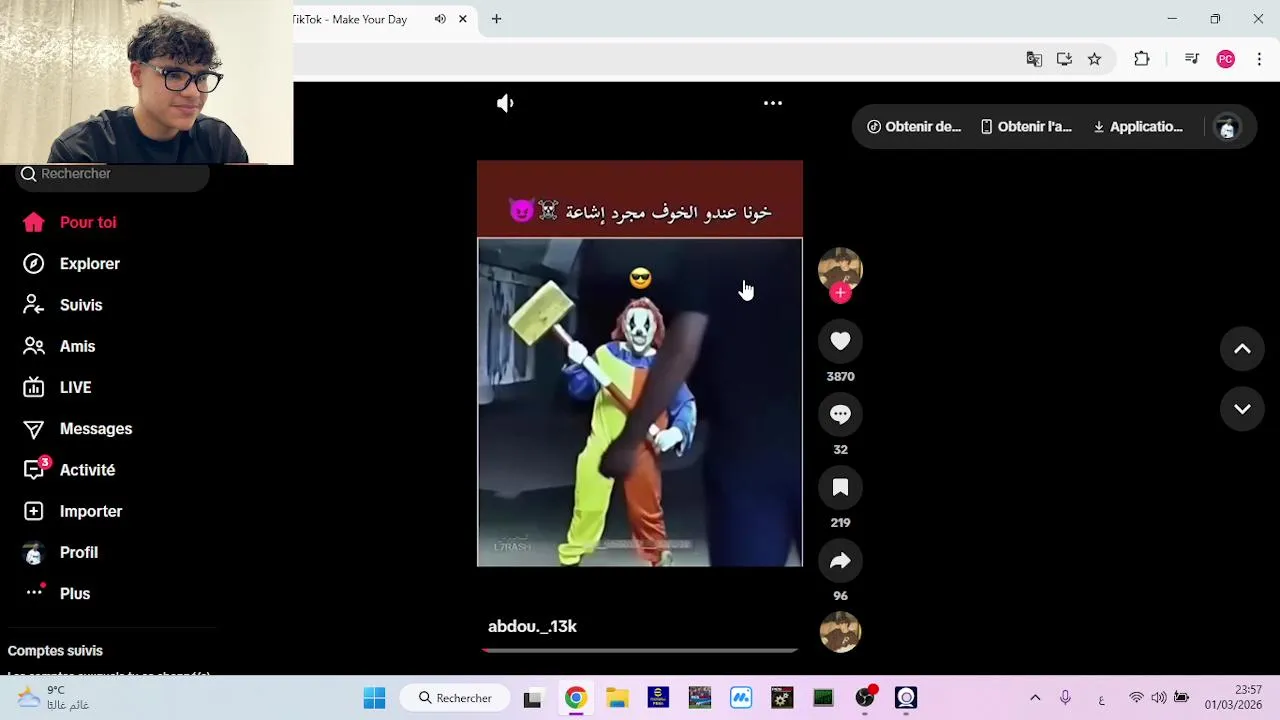Screen dimensions: 1280x720
Task: Open the Amis friends page
Action: [x=59, y=346]
